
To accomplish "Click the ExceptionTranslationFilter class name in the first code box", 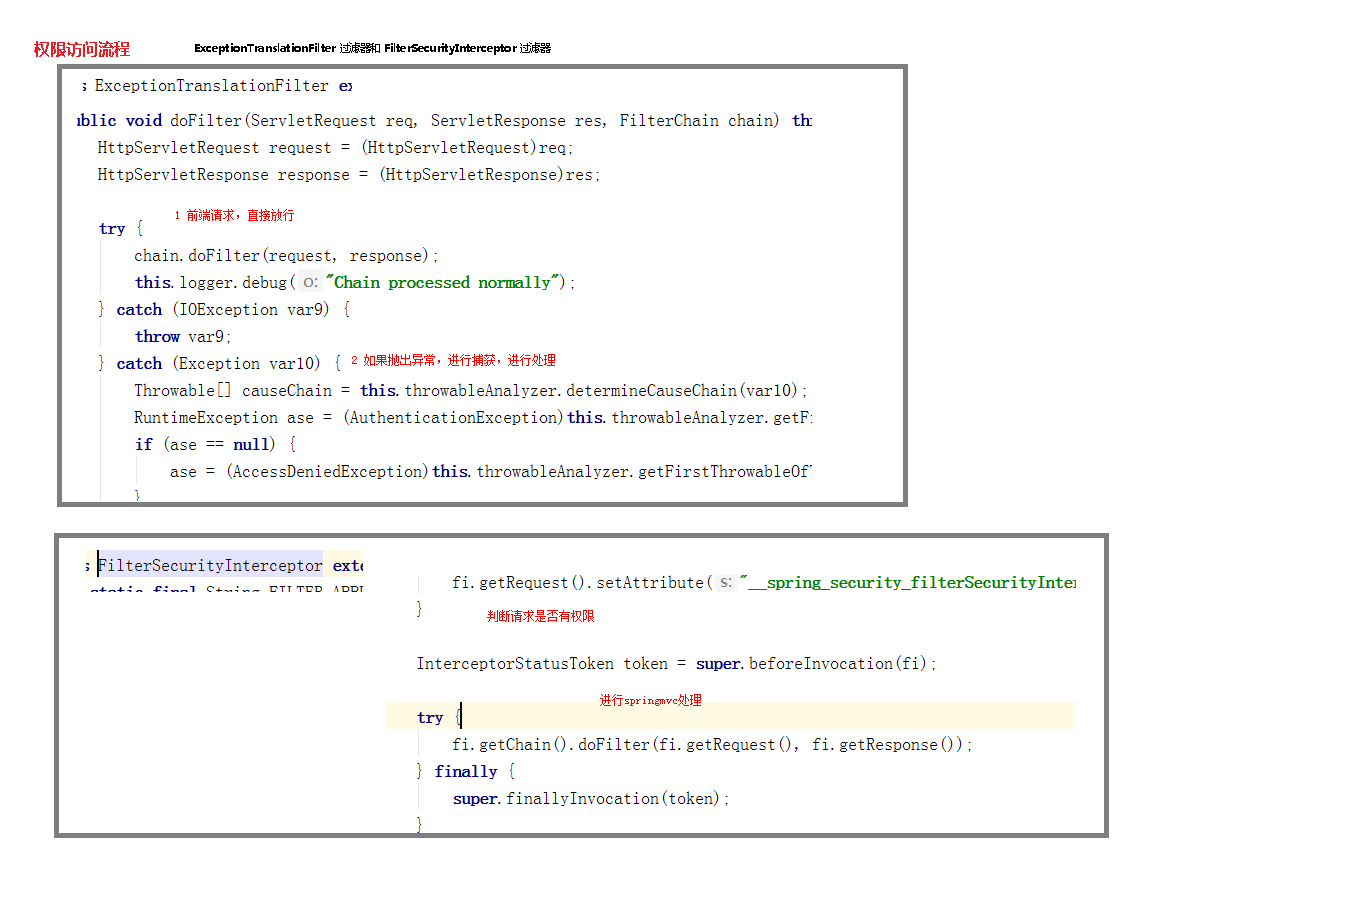I will [x=211, y=86].
